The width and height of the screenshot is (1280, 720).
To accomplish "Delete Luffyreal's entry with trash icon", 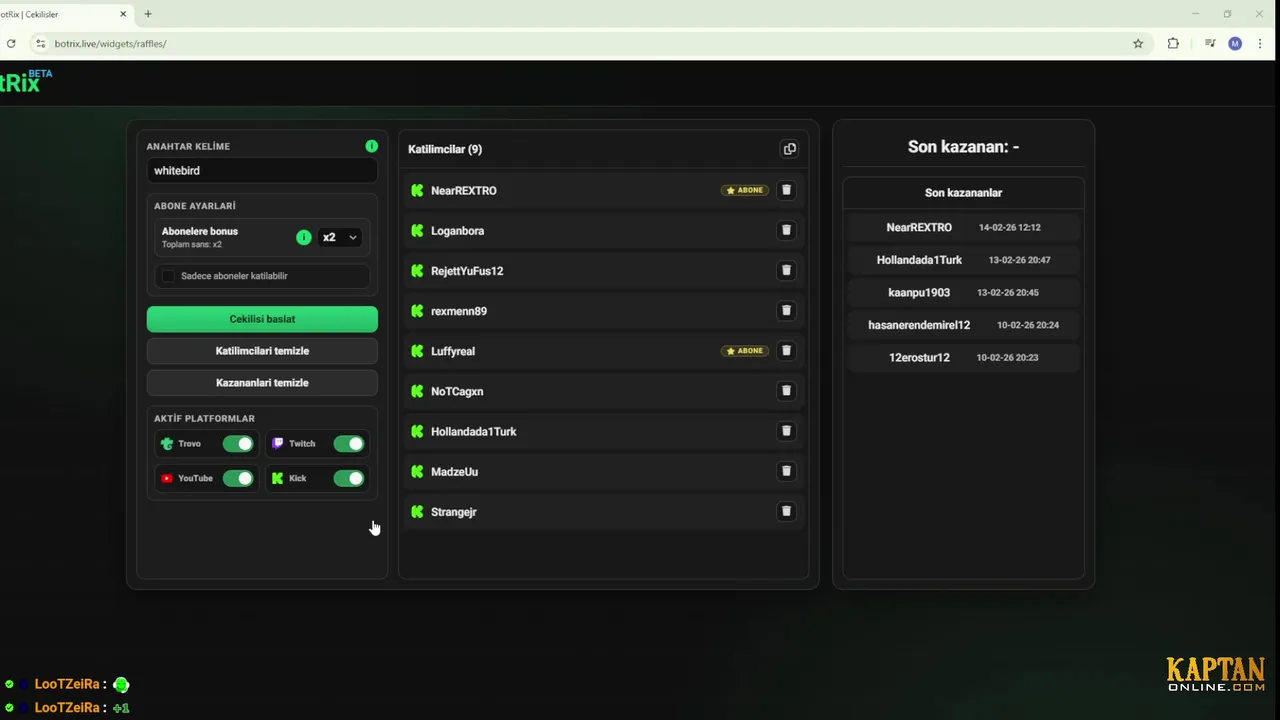I will [x=786, y=351].
